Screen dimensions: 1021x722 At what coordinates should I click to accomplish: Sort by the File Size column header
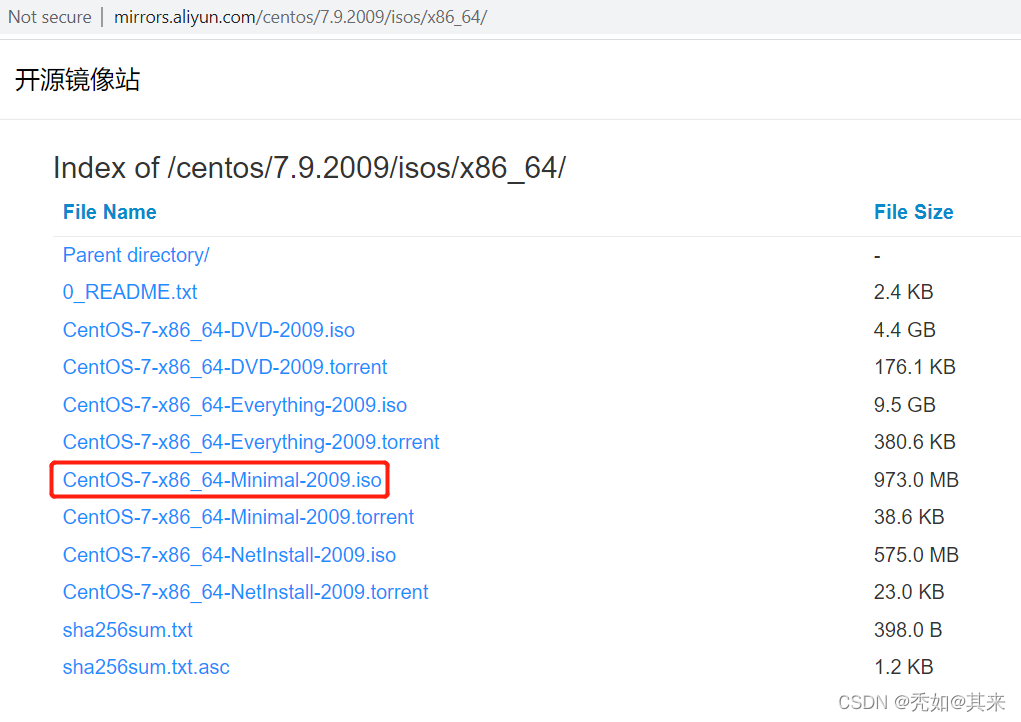point(914,212)
